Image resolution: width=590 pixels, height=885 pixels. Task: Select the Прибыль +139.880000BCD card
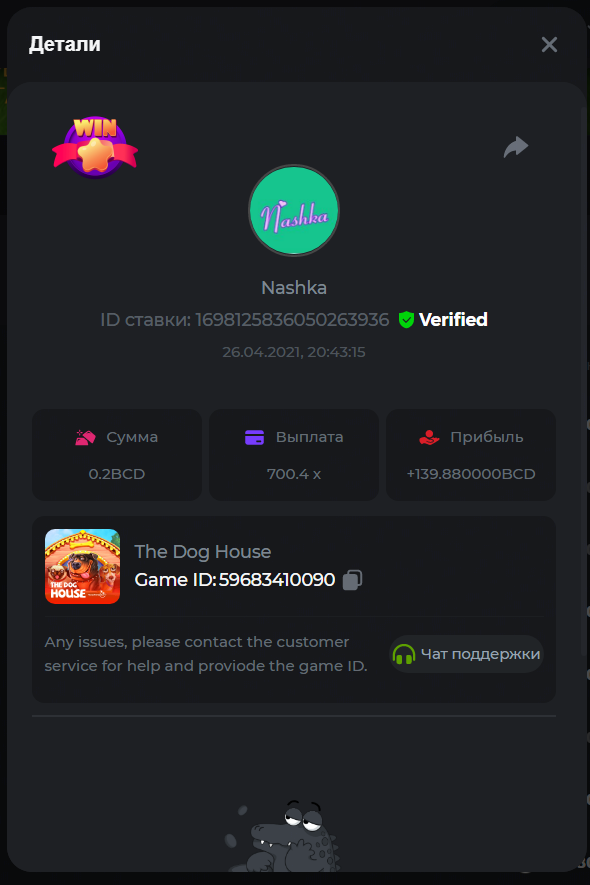click(471, 455)
